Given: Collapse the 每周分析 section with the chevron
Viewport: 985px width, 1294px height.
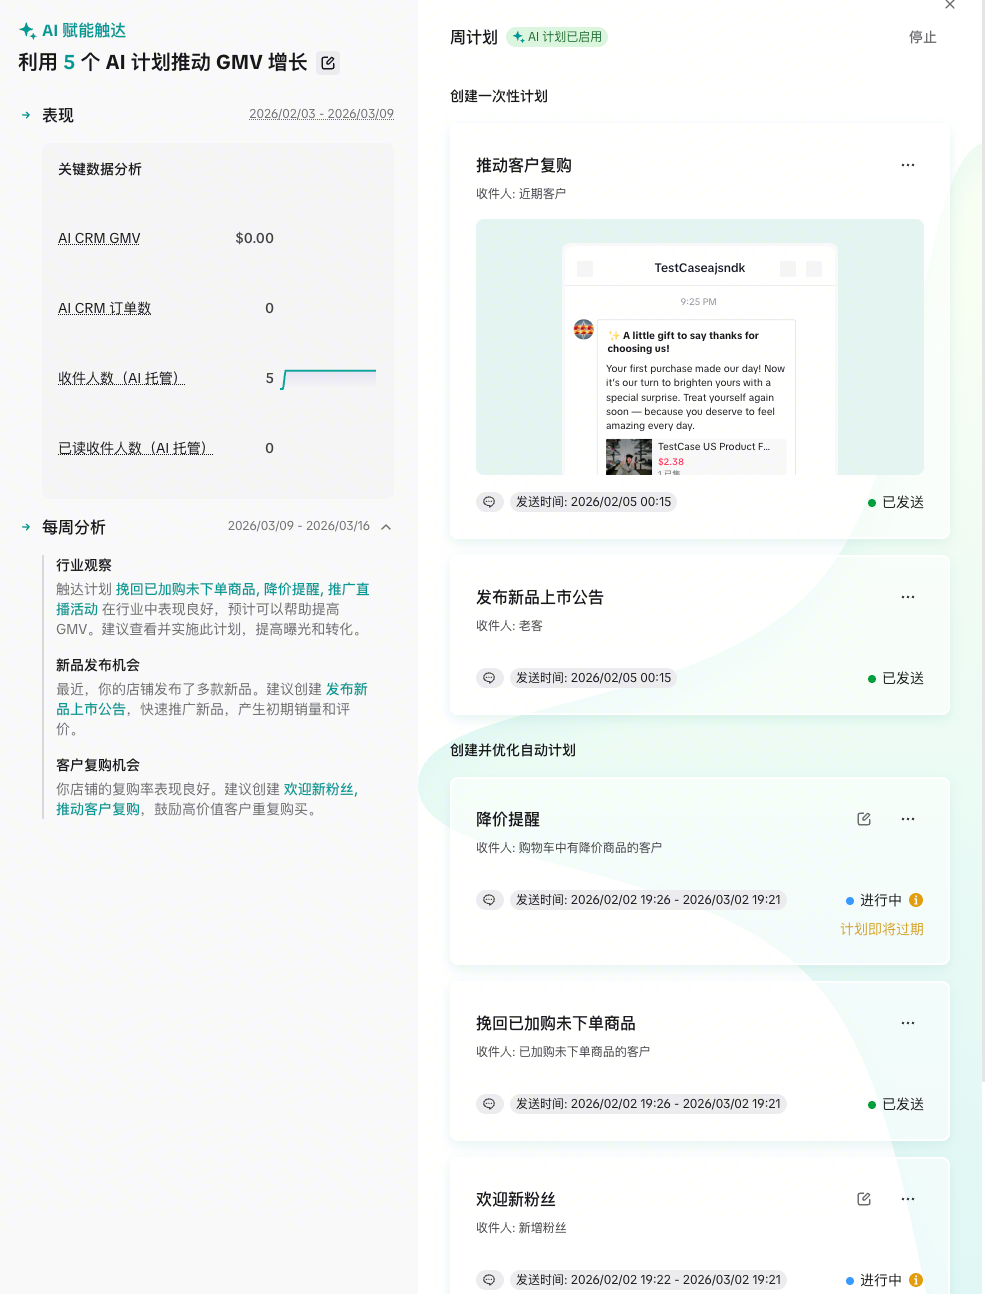Looking at the screenshot, I should [386, 527].
